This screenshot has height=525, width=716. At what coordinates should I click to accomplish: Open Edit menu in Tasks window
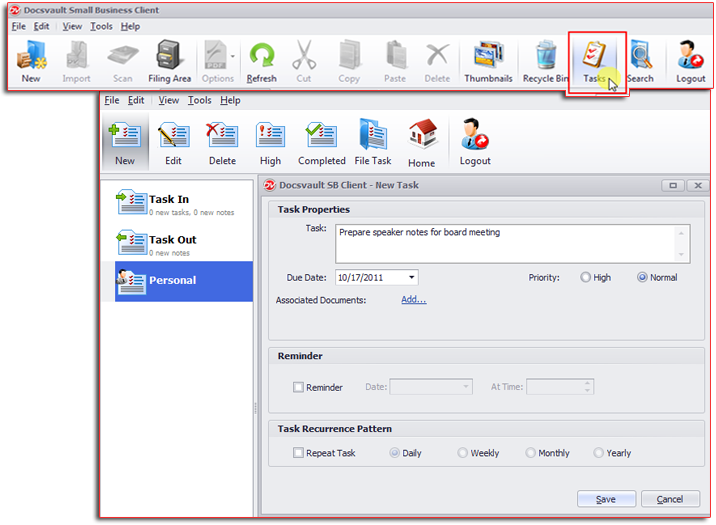point(136,100)
